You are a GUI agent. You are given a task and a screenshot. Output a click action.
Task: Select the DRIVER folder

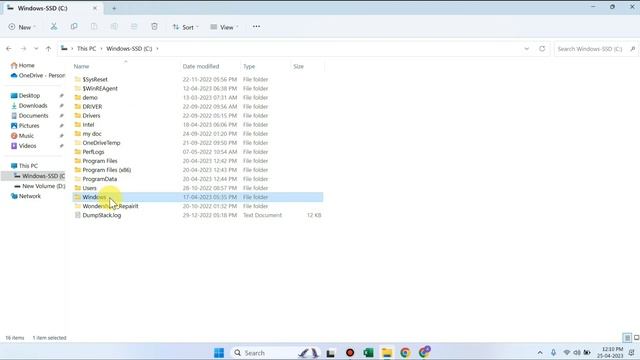pyautogui.click(x=92, y=107)
